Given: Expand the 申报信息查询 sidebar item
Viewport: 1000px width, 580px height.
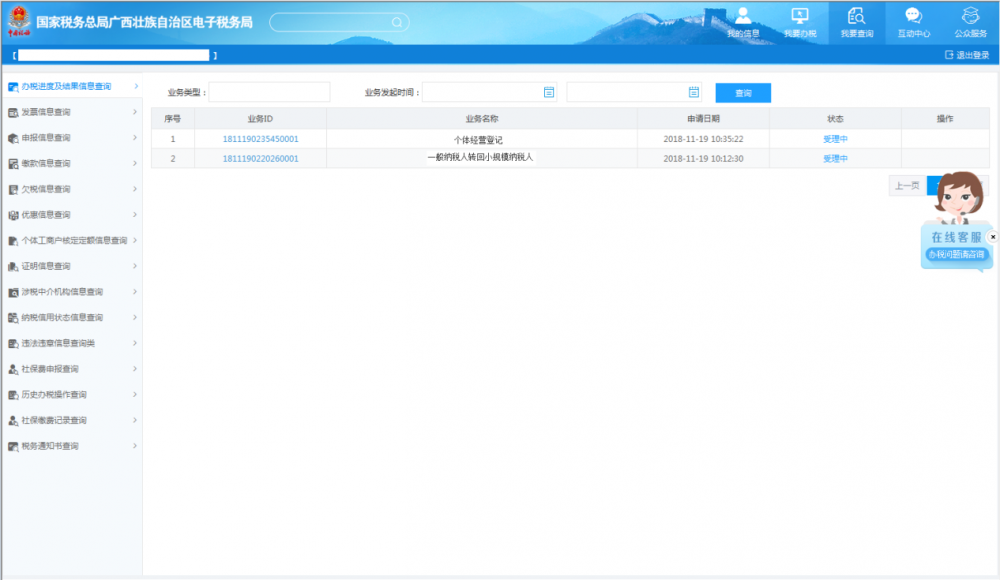Looking at the screenshot, I should (x=70, y=138).
